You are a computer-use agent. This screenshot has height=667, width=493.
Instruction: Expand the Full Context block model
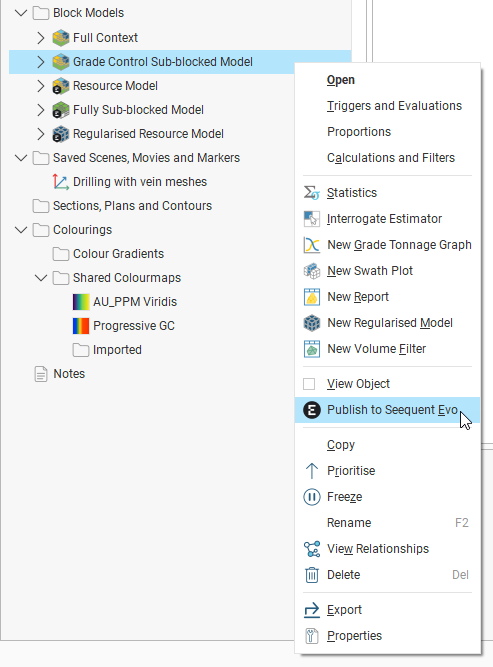(40, 38)
